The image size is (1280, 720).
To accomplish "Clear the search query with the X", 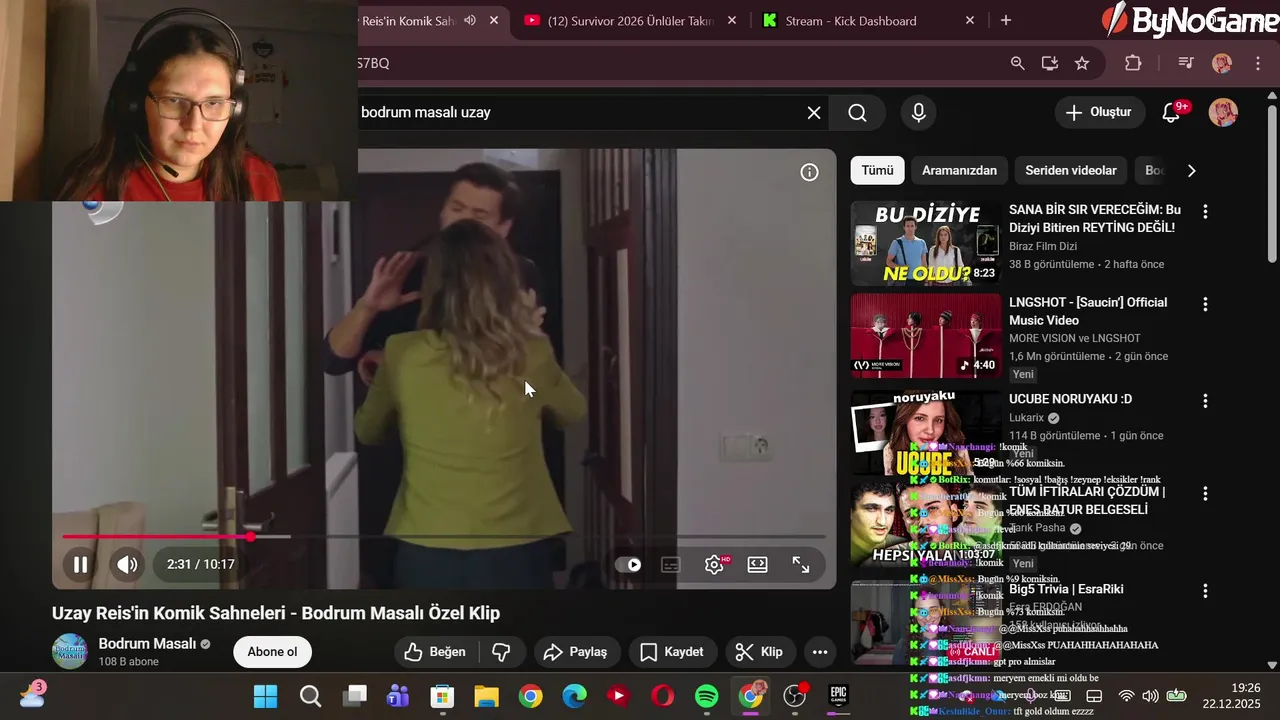I will (x=814, y=113).
